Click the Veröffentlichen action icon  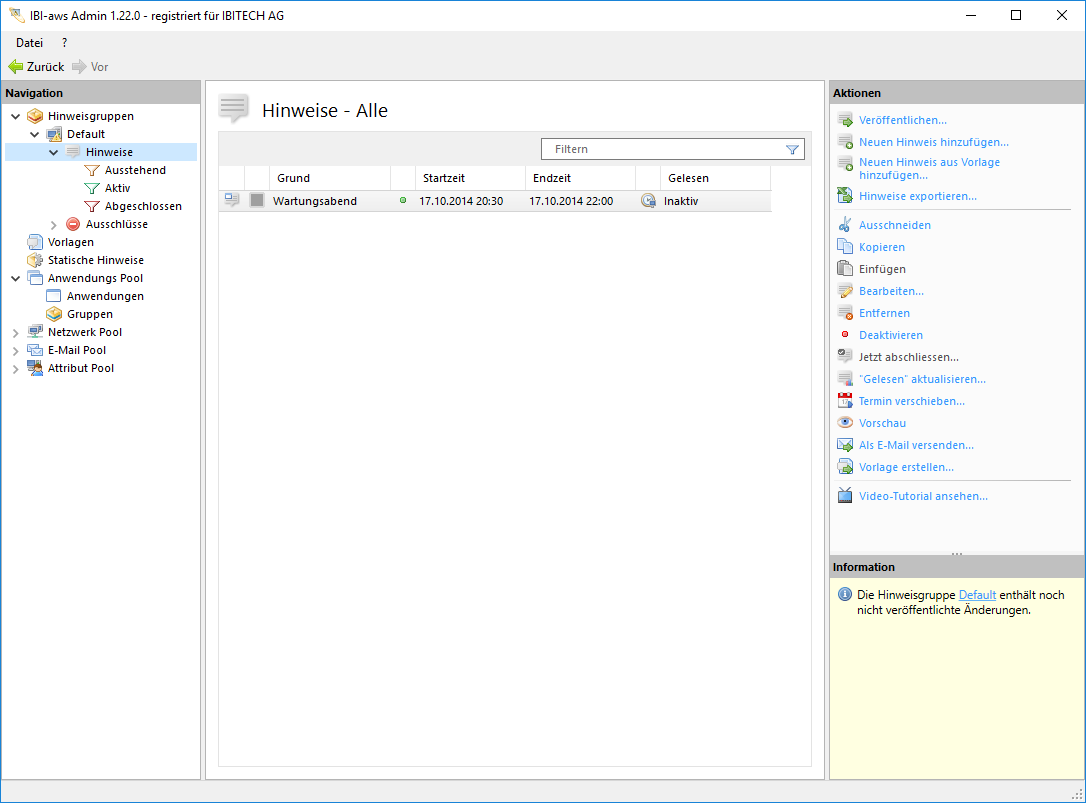coord(845,120)
